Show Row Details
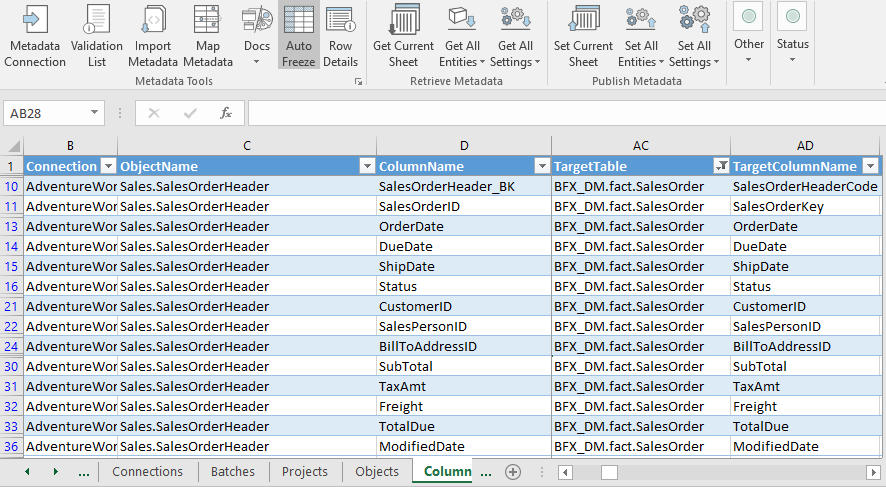Image resolution: width=886 pixels, height=487 pixels. pos(340,36)
